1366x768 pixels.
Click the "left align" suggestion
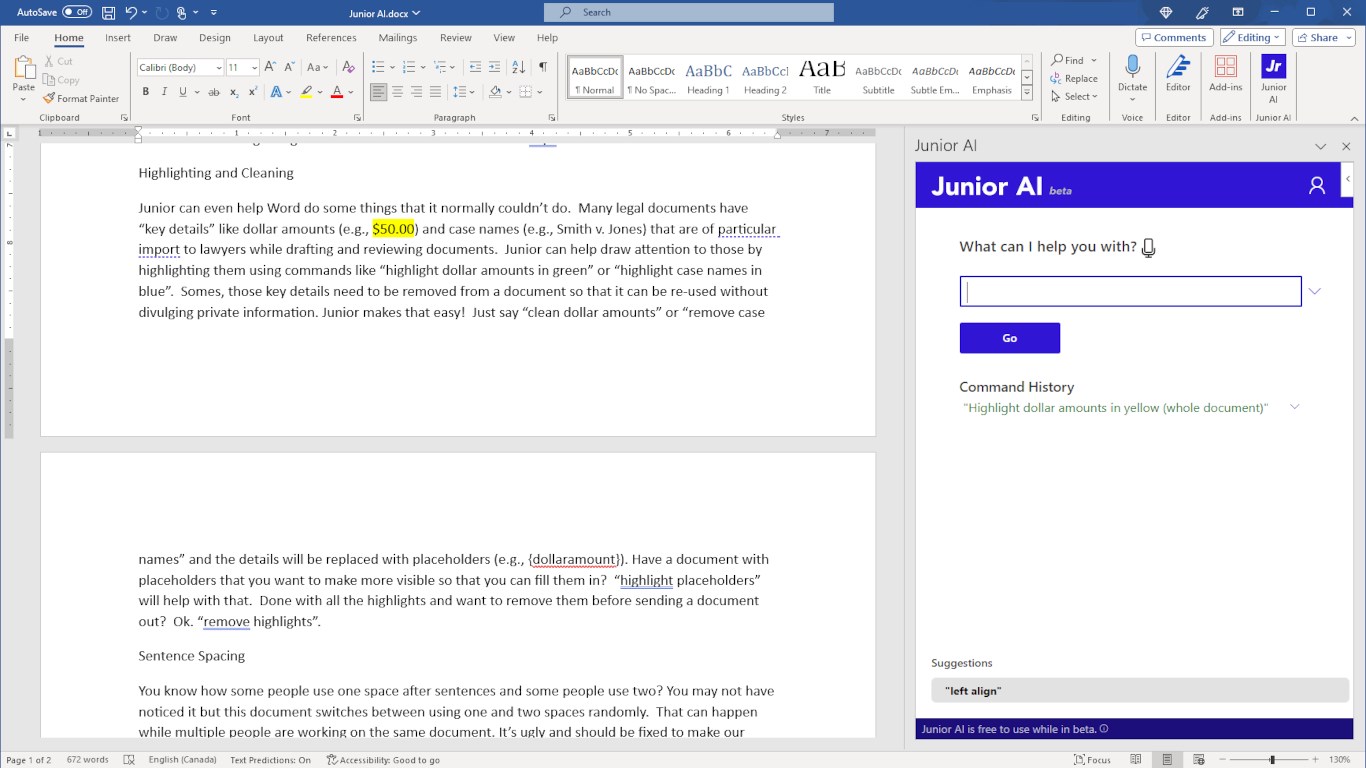(x=1140, y=691)
